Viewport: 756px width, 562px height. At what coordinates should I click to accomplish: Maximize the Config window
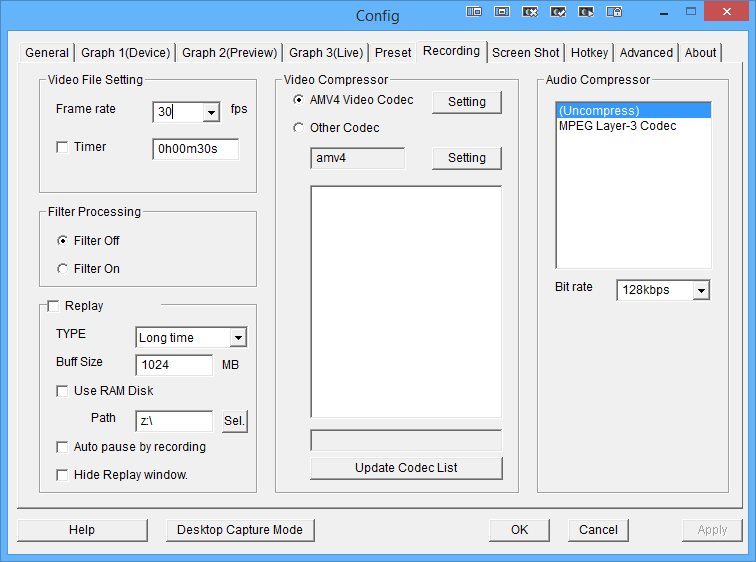click(x=690, y=12)
